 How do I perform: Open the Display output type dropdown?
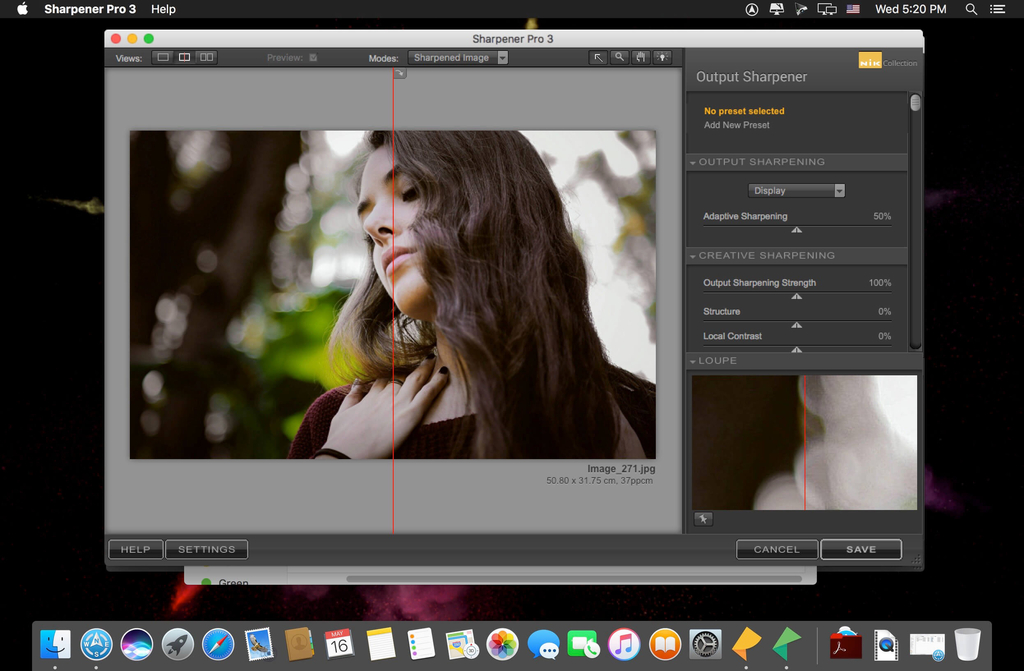(x=797, y=190)
